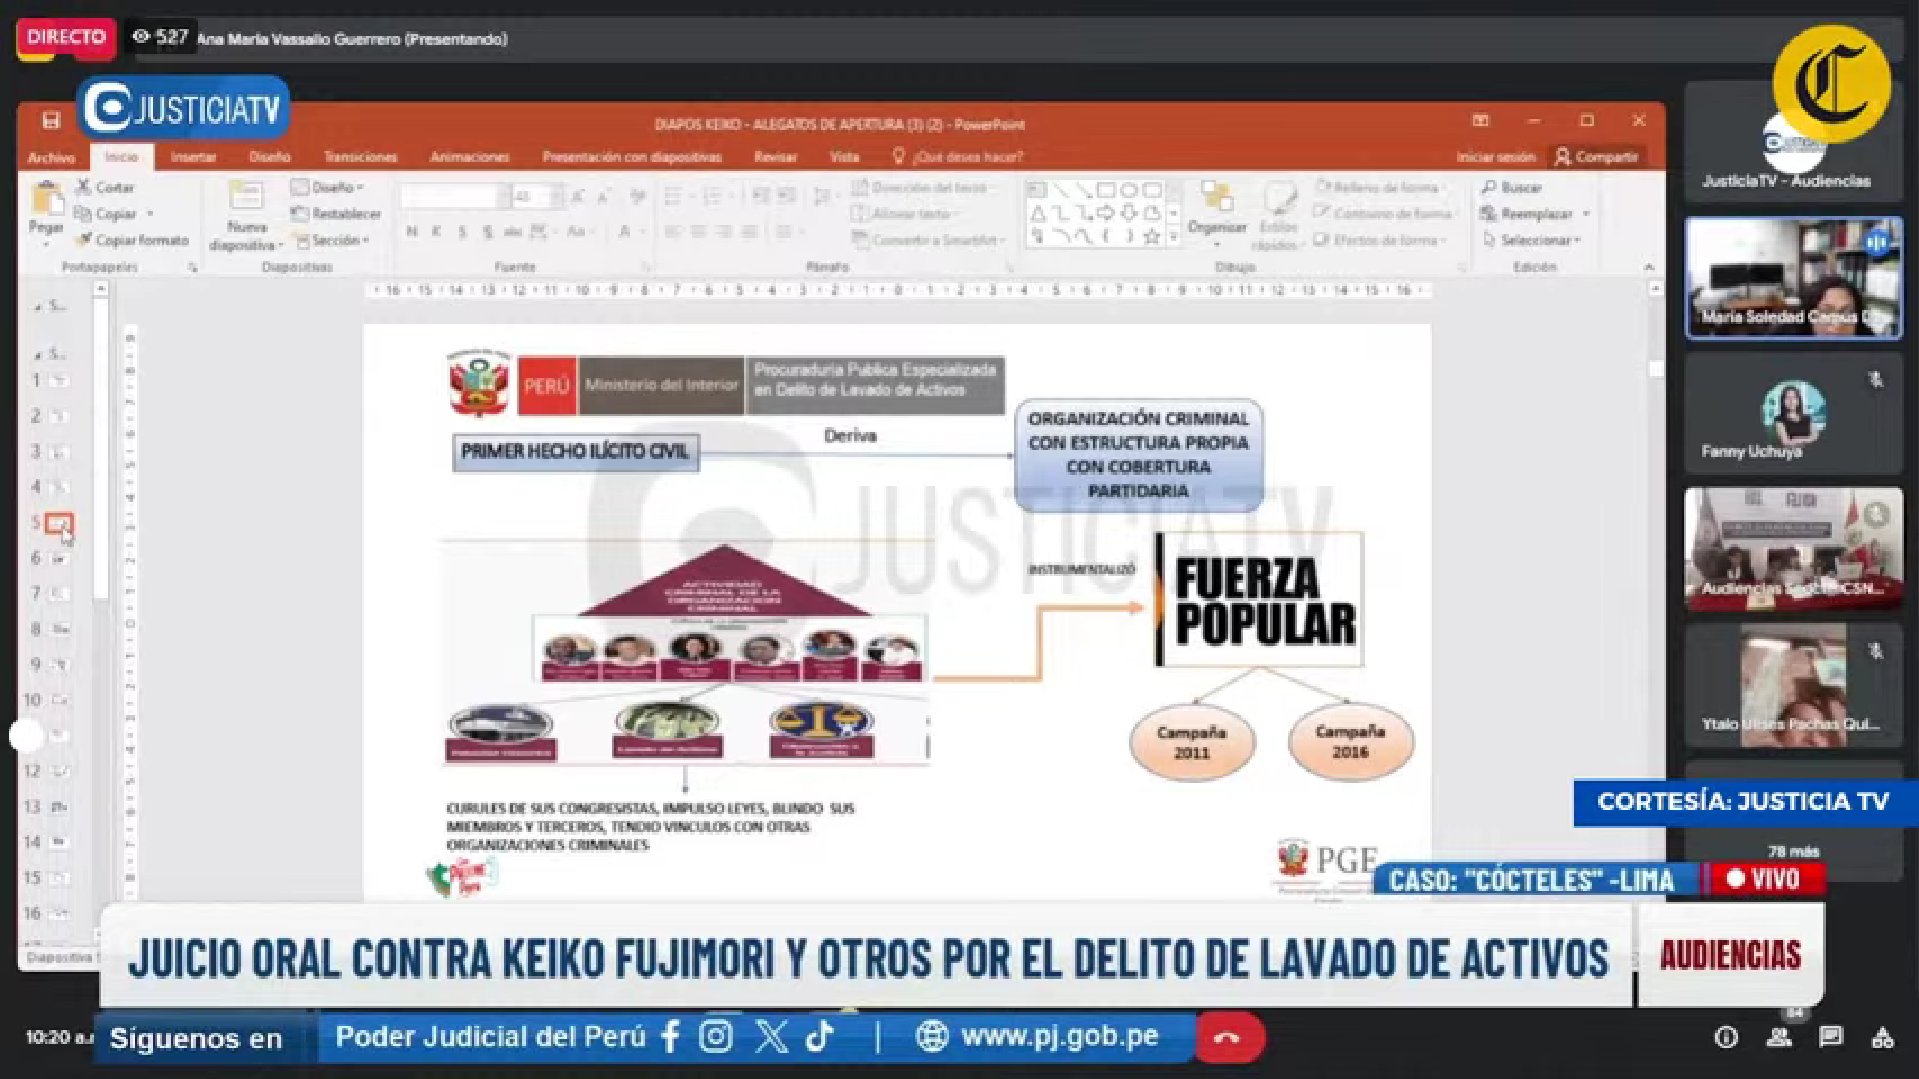Select the star shape in shapes gallery
This screenshot has height=1079, width=1919.
pos(1152,237)
